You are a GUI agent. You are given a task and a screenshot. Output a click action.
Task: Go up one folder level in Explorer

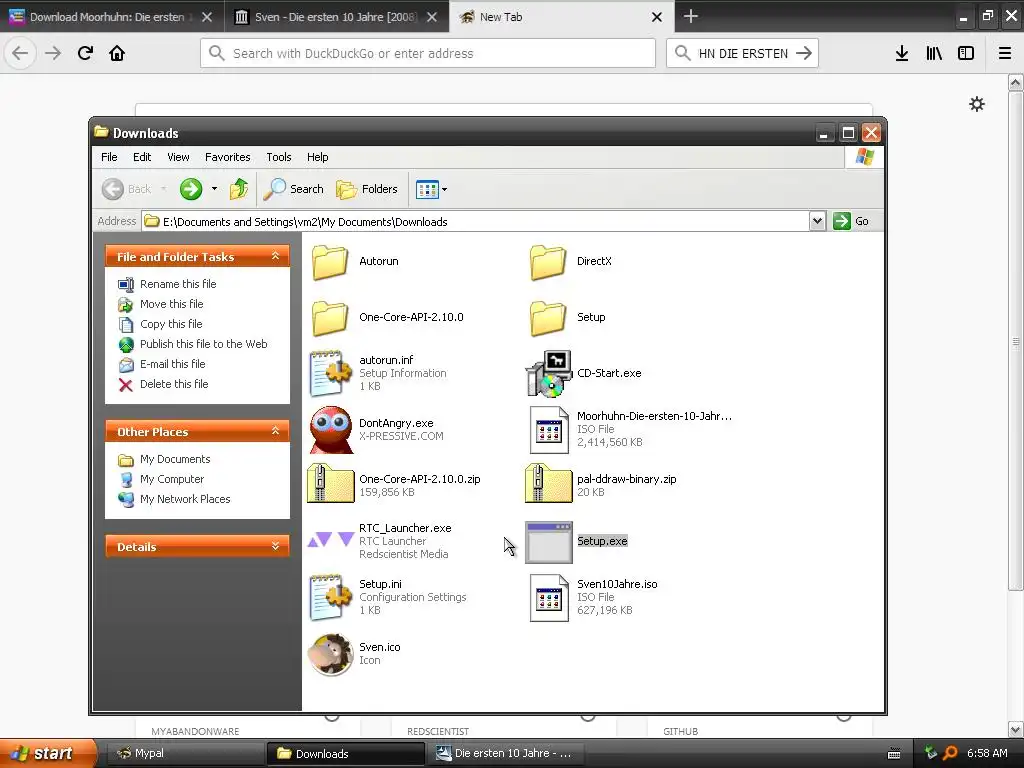click(239, 189)
